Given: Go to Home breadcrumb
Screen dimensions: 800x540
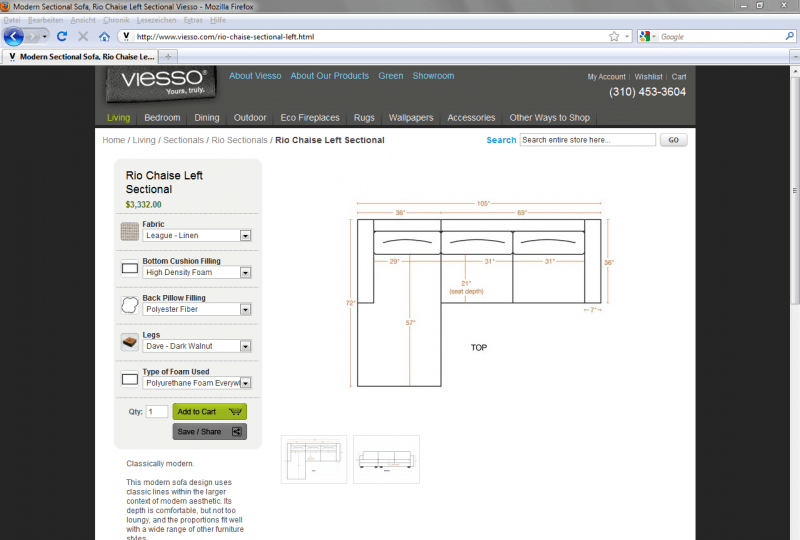Looking at the screenshot, I should [x=113, y=140].
